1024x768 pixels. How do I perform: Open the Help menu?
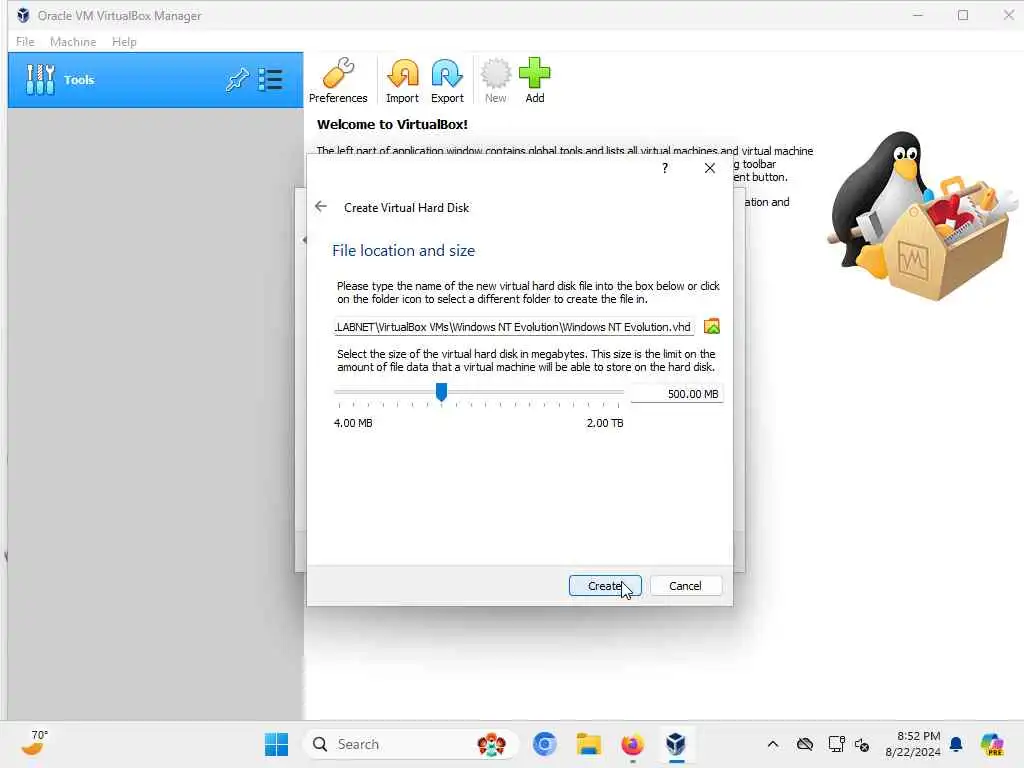[x=124, y=42]
